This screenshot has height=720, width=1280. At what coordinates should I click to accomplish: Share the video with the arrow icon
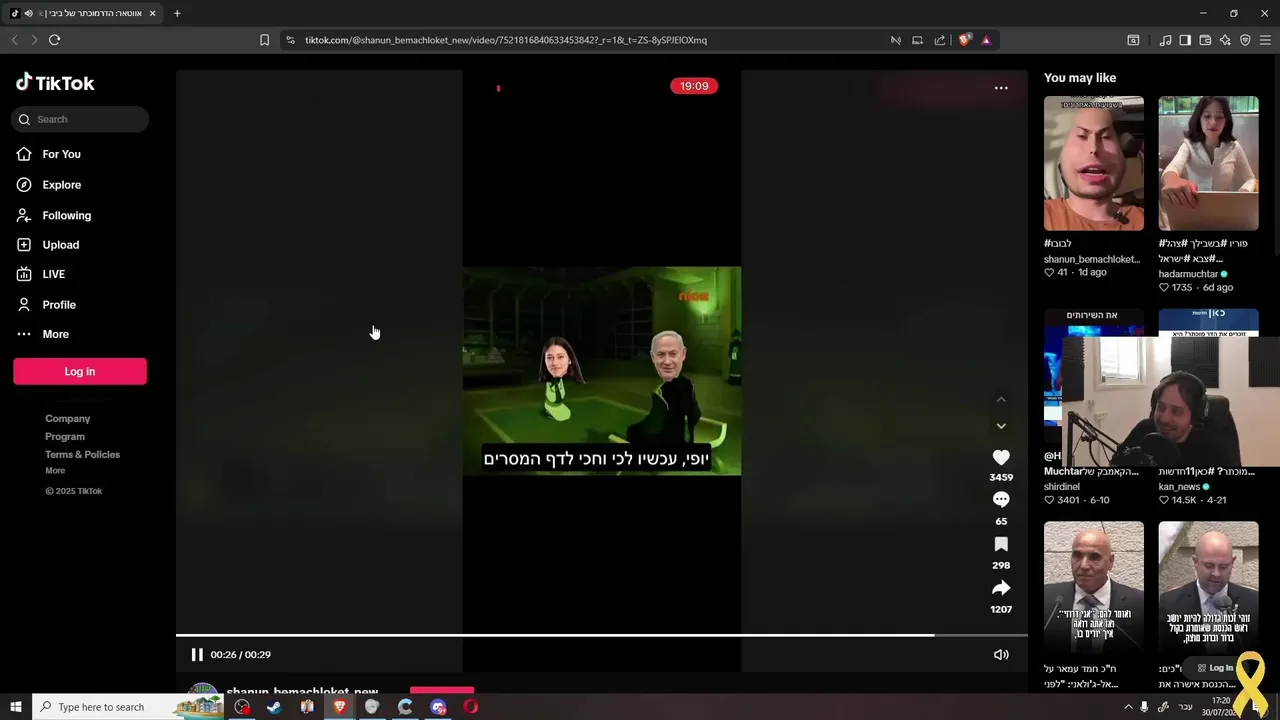(x=1001, y=588)
